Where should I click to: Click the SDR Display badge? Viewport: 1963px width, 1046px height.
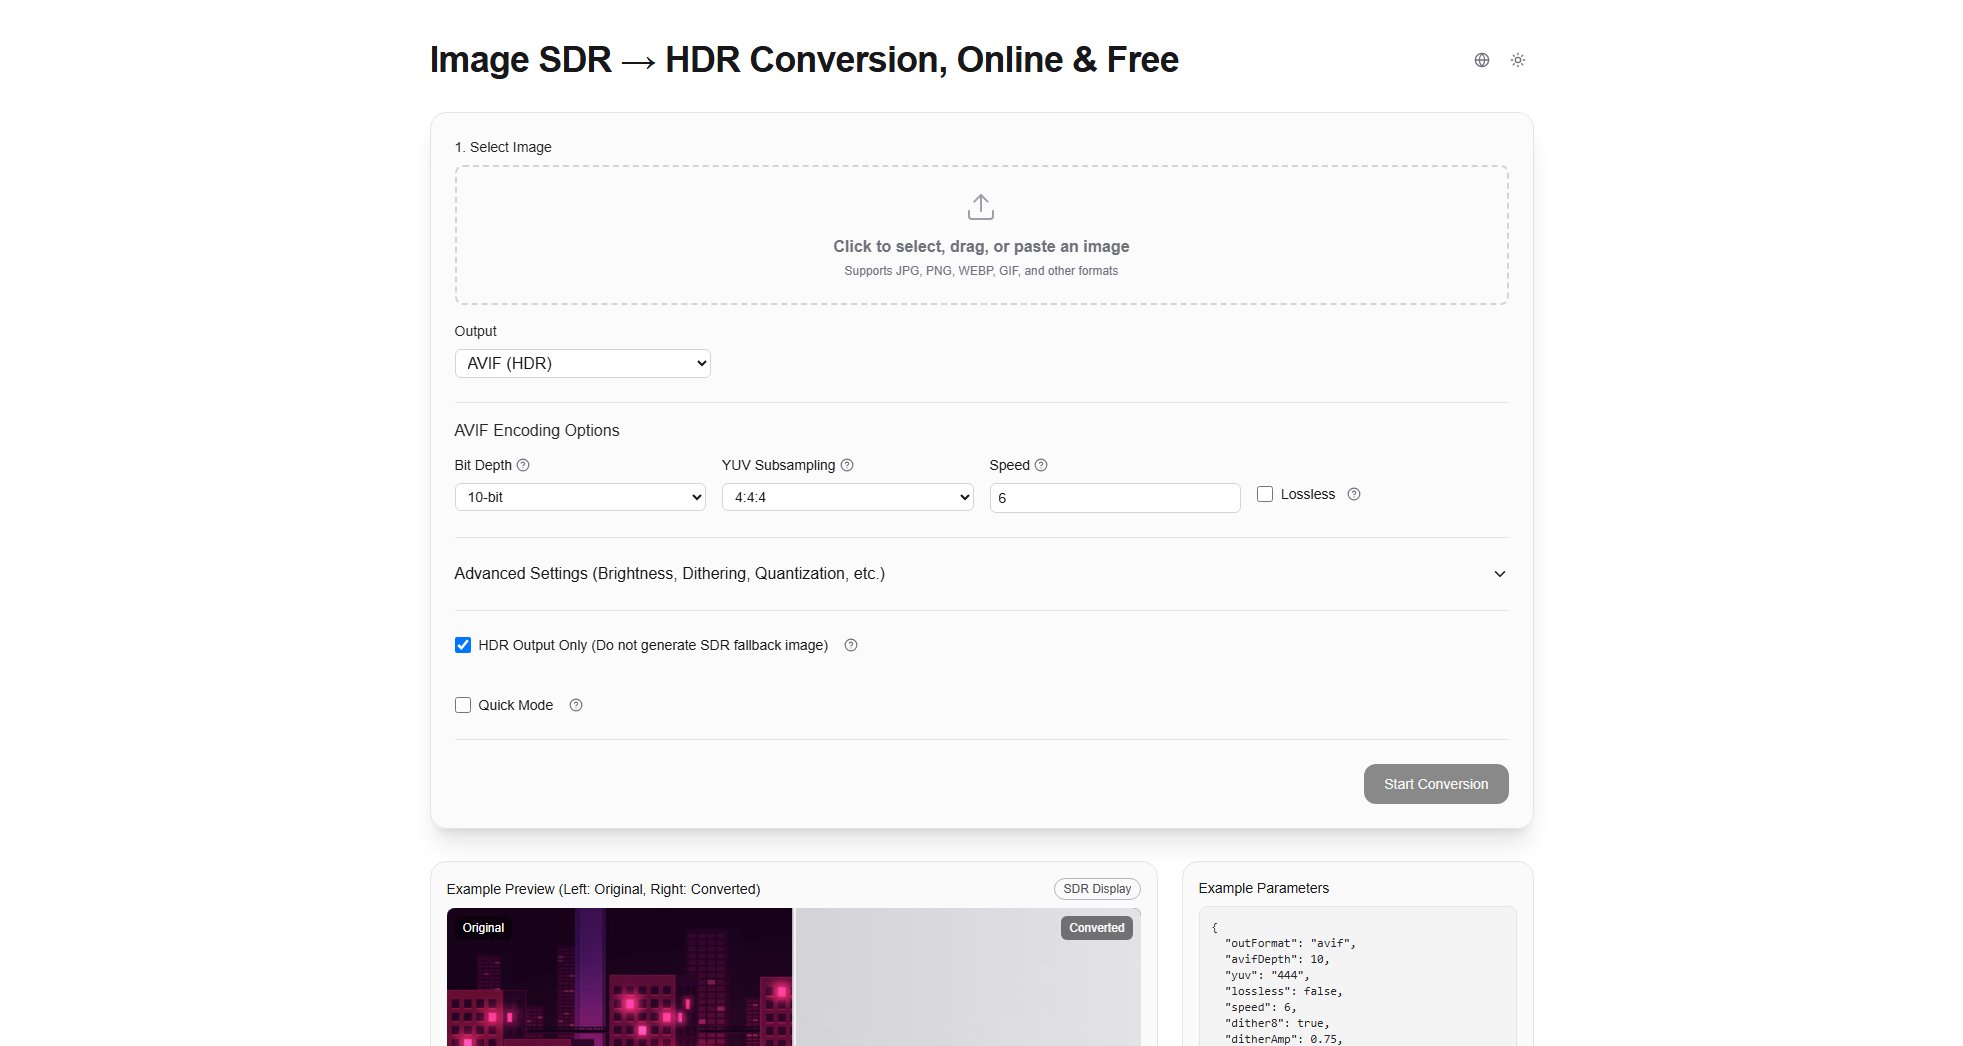(1097, 889)
